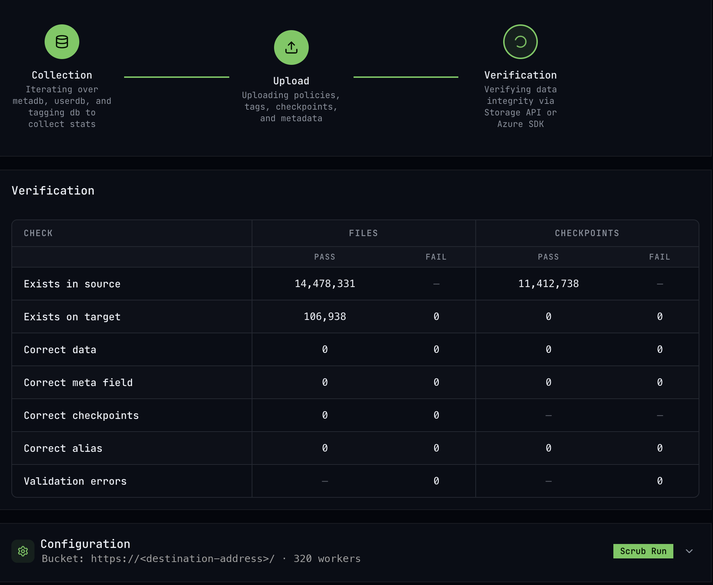Click the 14,478,331 files pass value
713x585 pixels.
point(325,284)
